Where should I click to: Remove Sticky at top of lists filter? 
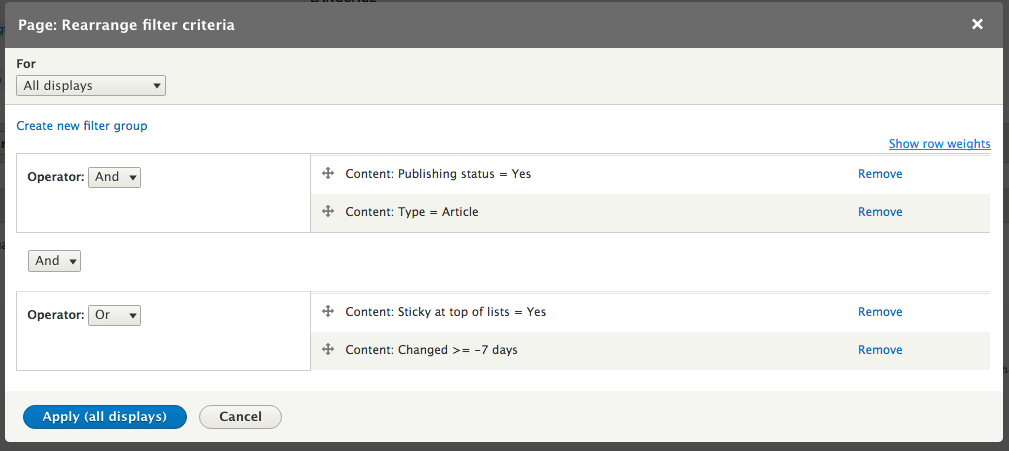880,312
